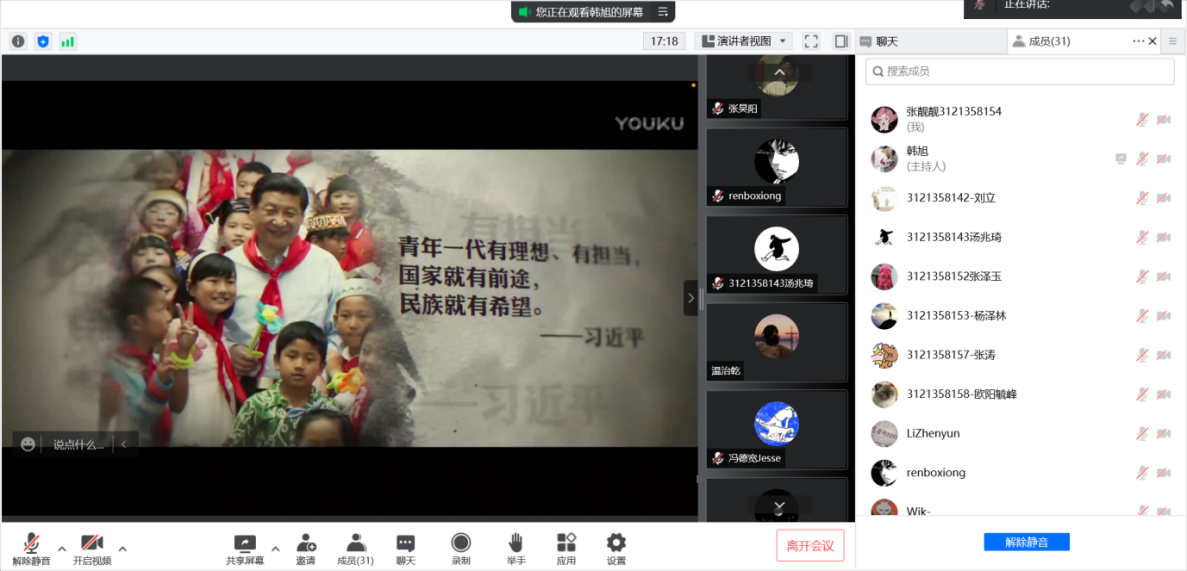Select member 张靓靓3121358154
The width and height of the screenshot is (1187, 571).
(x=1020, y=119)
